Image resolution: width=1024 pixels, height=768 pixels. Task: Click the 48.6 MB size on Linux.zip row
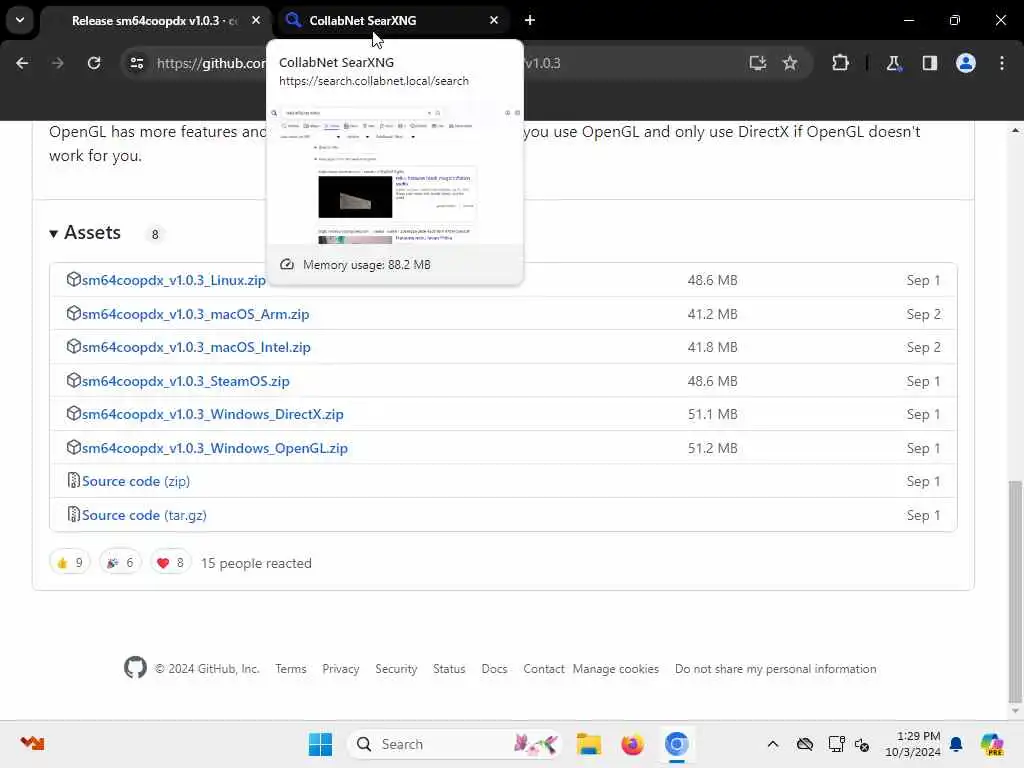click(712, 280)
